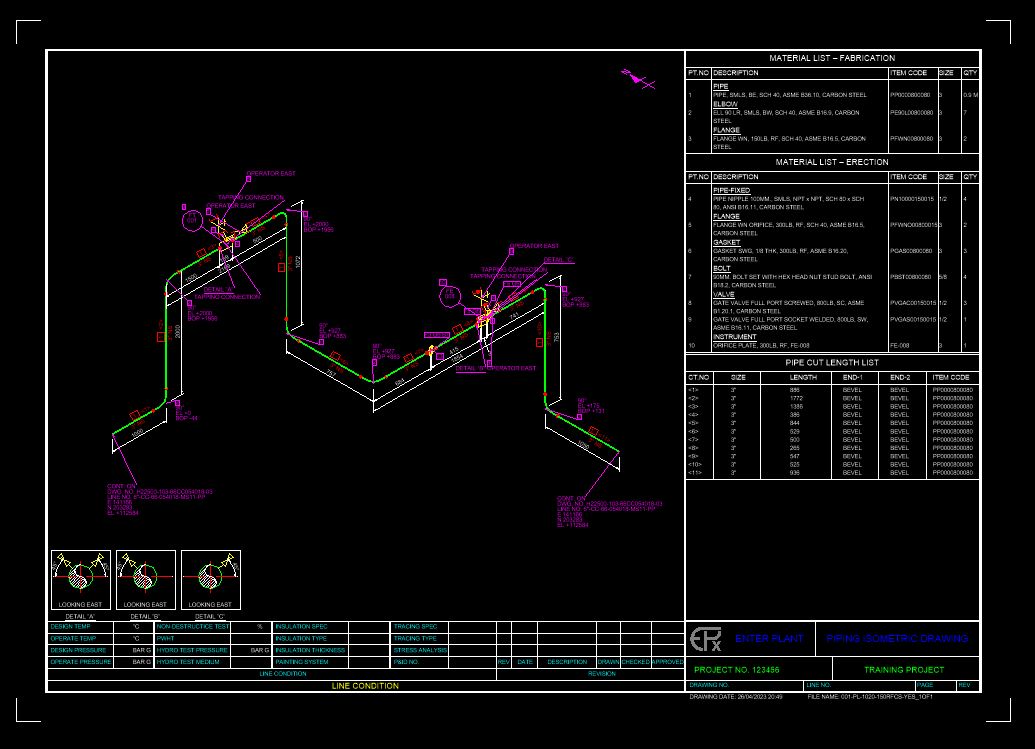Click the Material List – Fabrication heading
This screenshot has width=1035, height=749.
(x=832, y=58)
